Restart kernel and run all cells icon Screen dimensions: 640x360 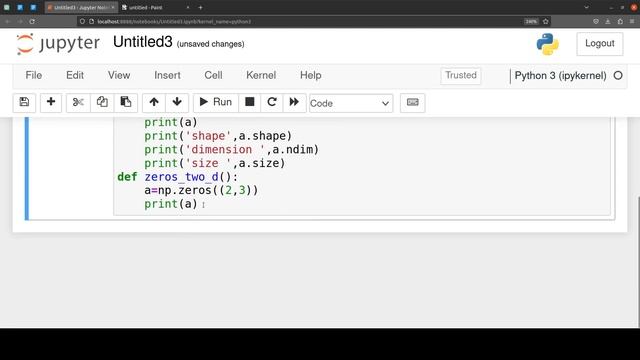point(294,102)
